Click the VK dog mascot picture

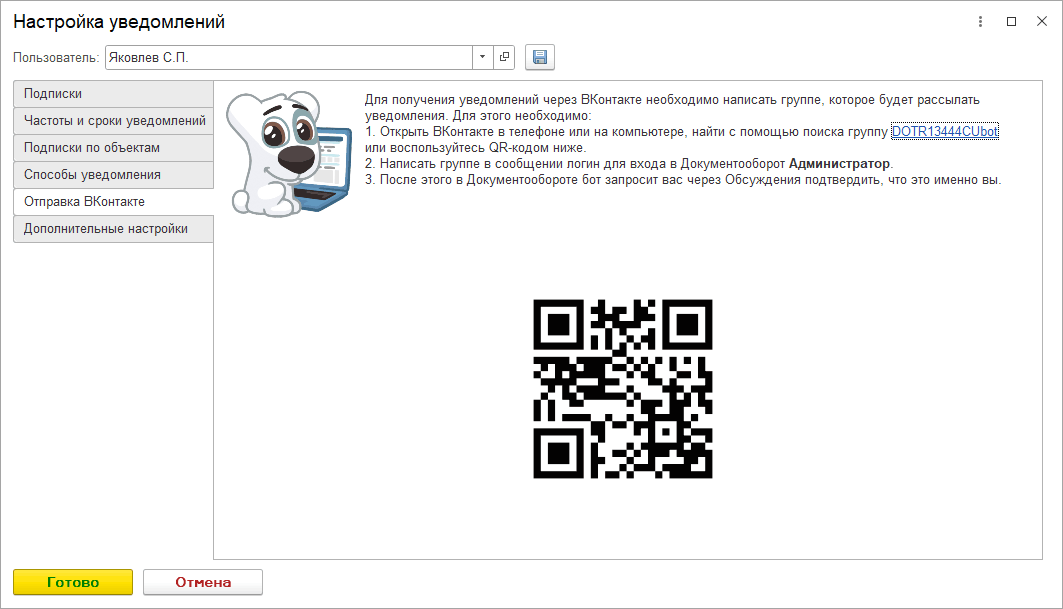pyautogui.click(x=289, y=153)
